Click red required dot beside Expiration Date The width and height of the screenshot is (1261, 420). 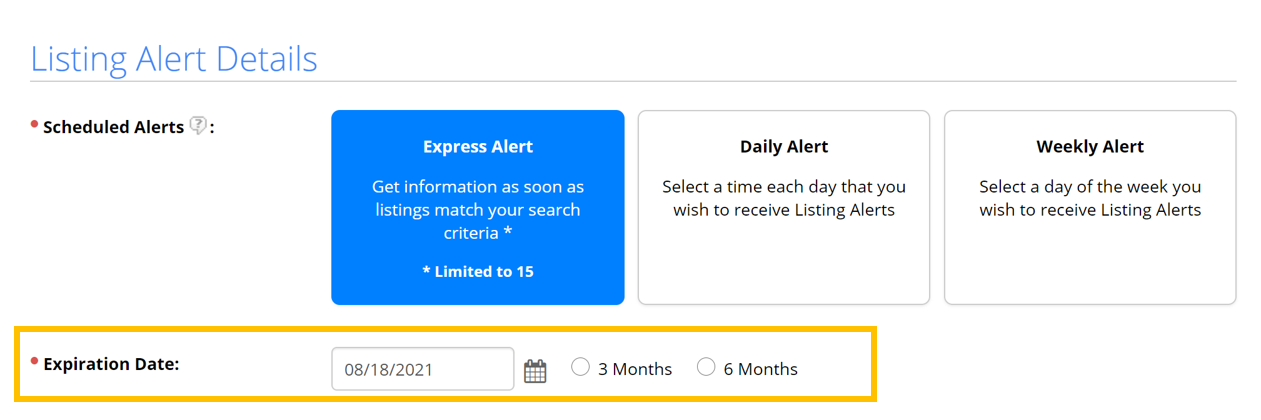(34, 361)
